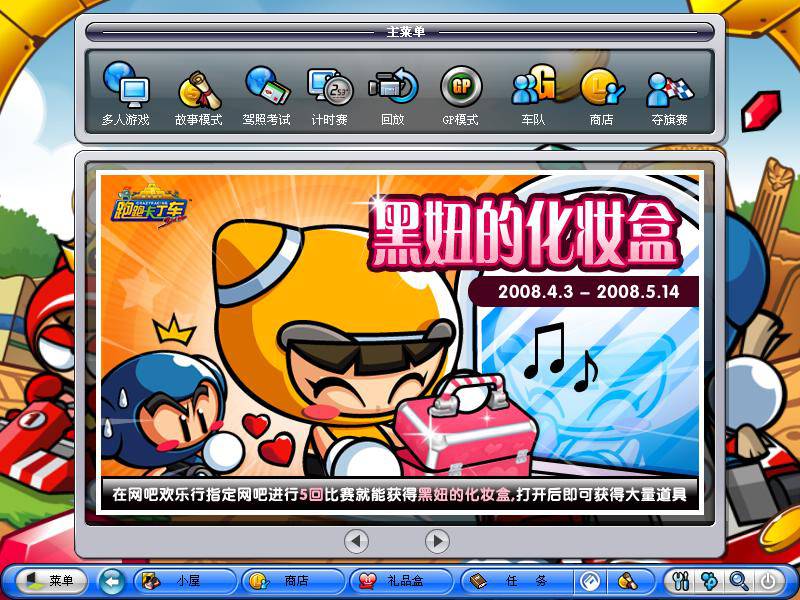Click the megaphone icon in bottom bar
Image resolution: width=800 pixels, height=600 pixels.
pos(628,581)
